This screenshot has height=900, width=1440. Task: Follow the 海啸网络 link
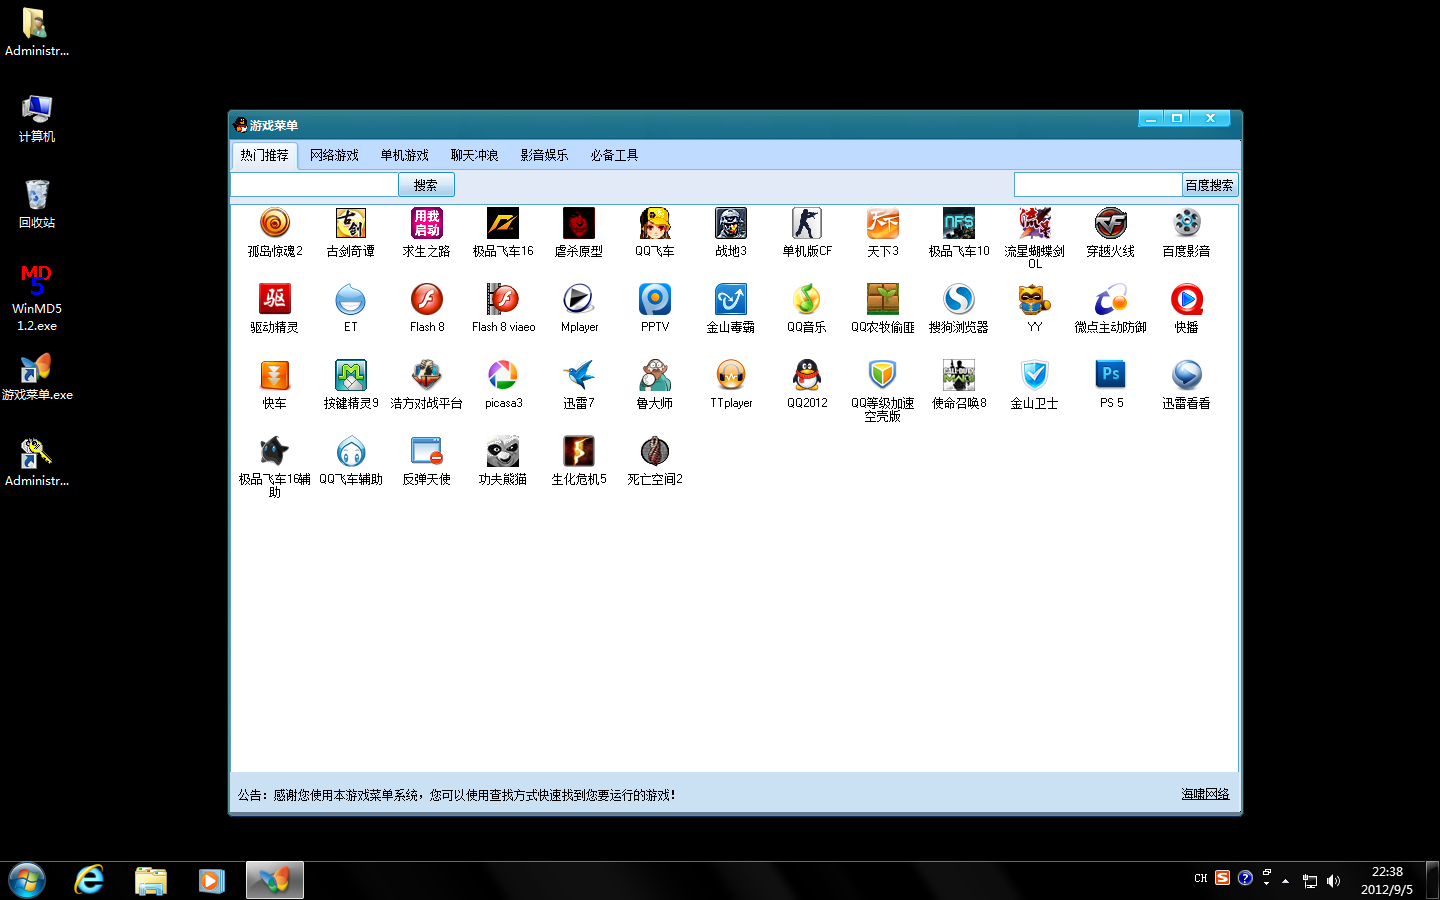[x=1205, y=794]
